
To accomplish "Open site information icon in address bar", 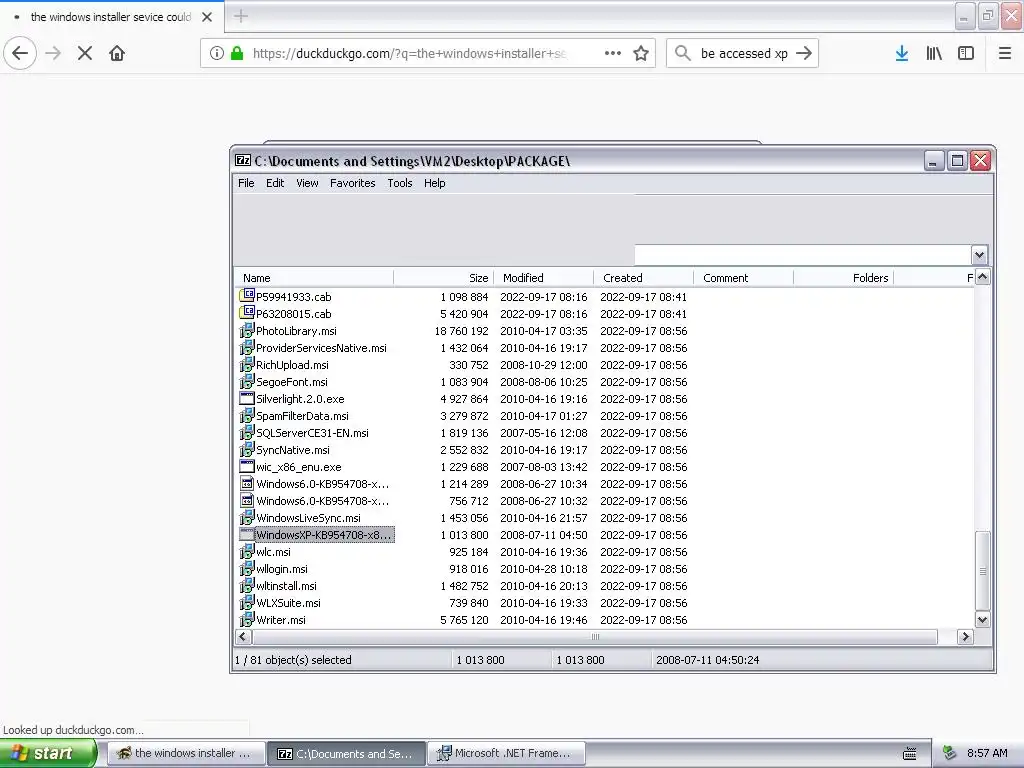I will [217, 53].
